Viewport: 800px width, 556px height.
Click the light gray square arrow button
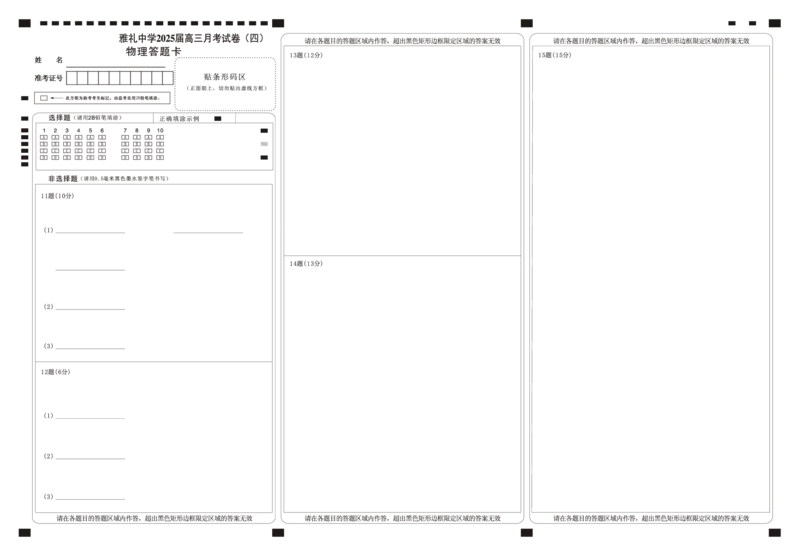pyautogui.click(x=264, y=144)
